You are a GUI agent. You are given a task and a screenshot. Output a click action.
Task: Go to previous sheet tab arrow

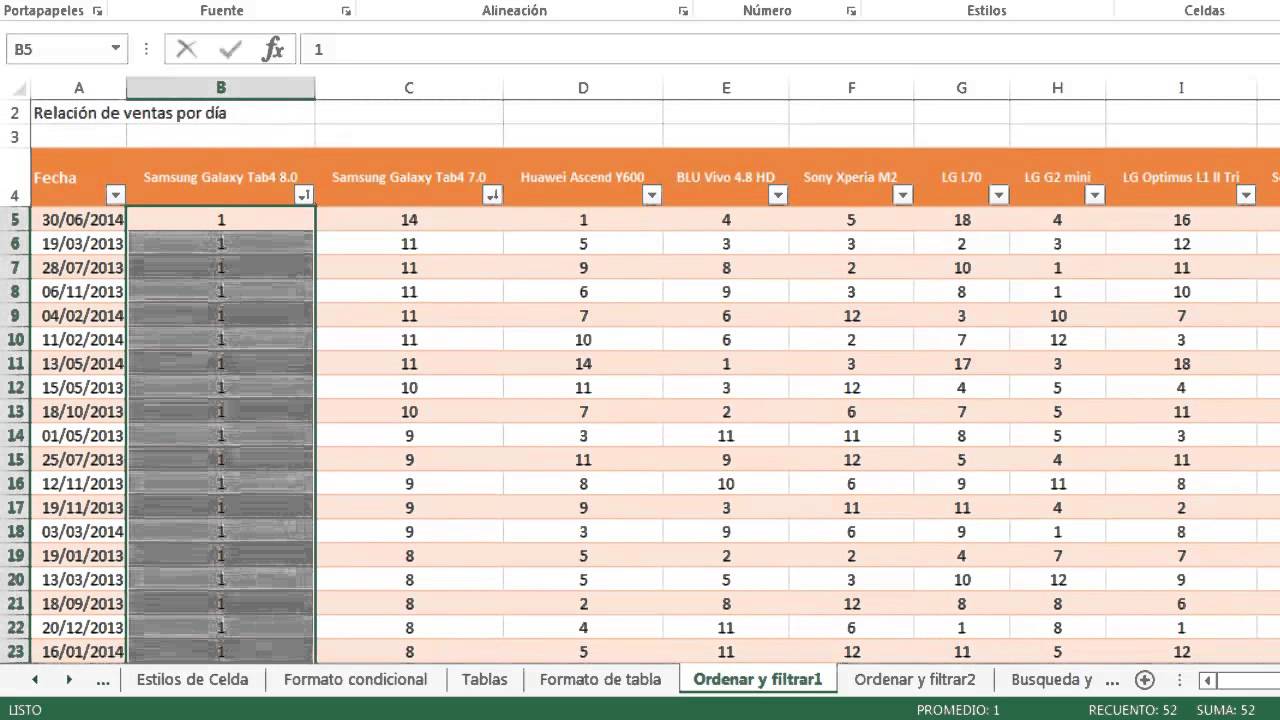[x=35, y=680]
